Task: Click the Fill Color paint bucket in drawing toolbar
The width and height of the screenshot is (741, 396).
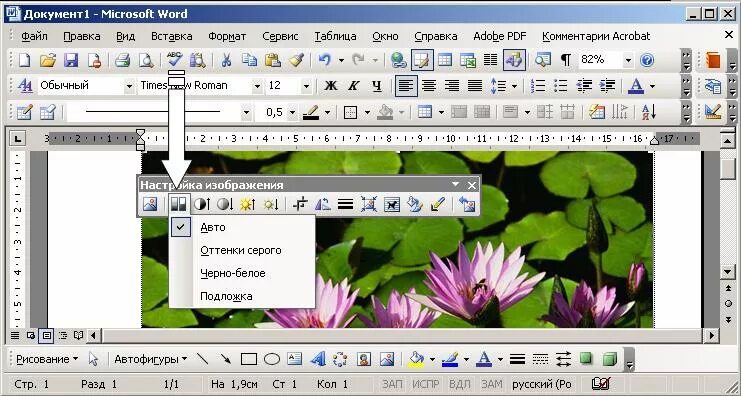Action: [416, 359]
